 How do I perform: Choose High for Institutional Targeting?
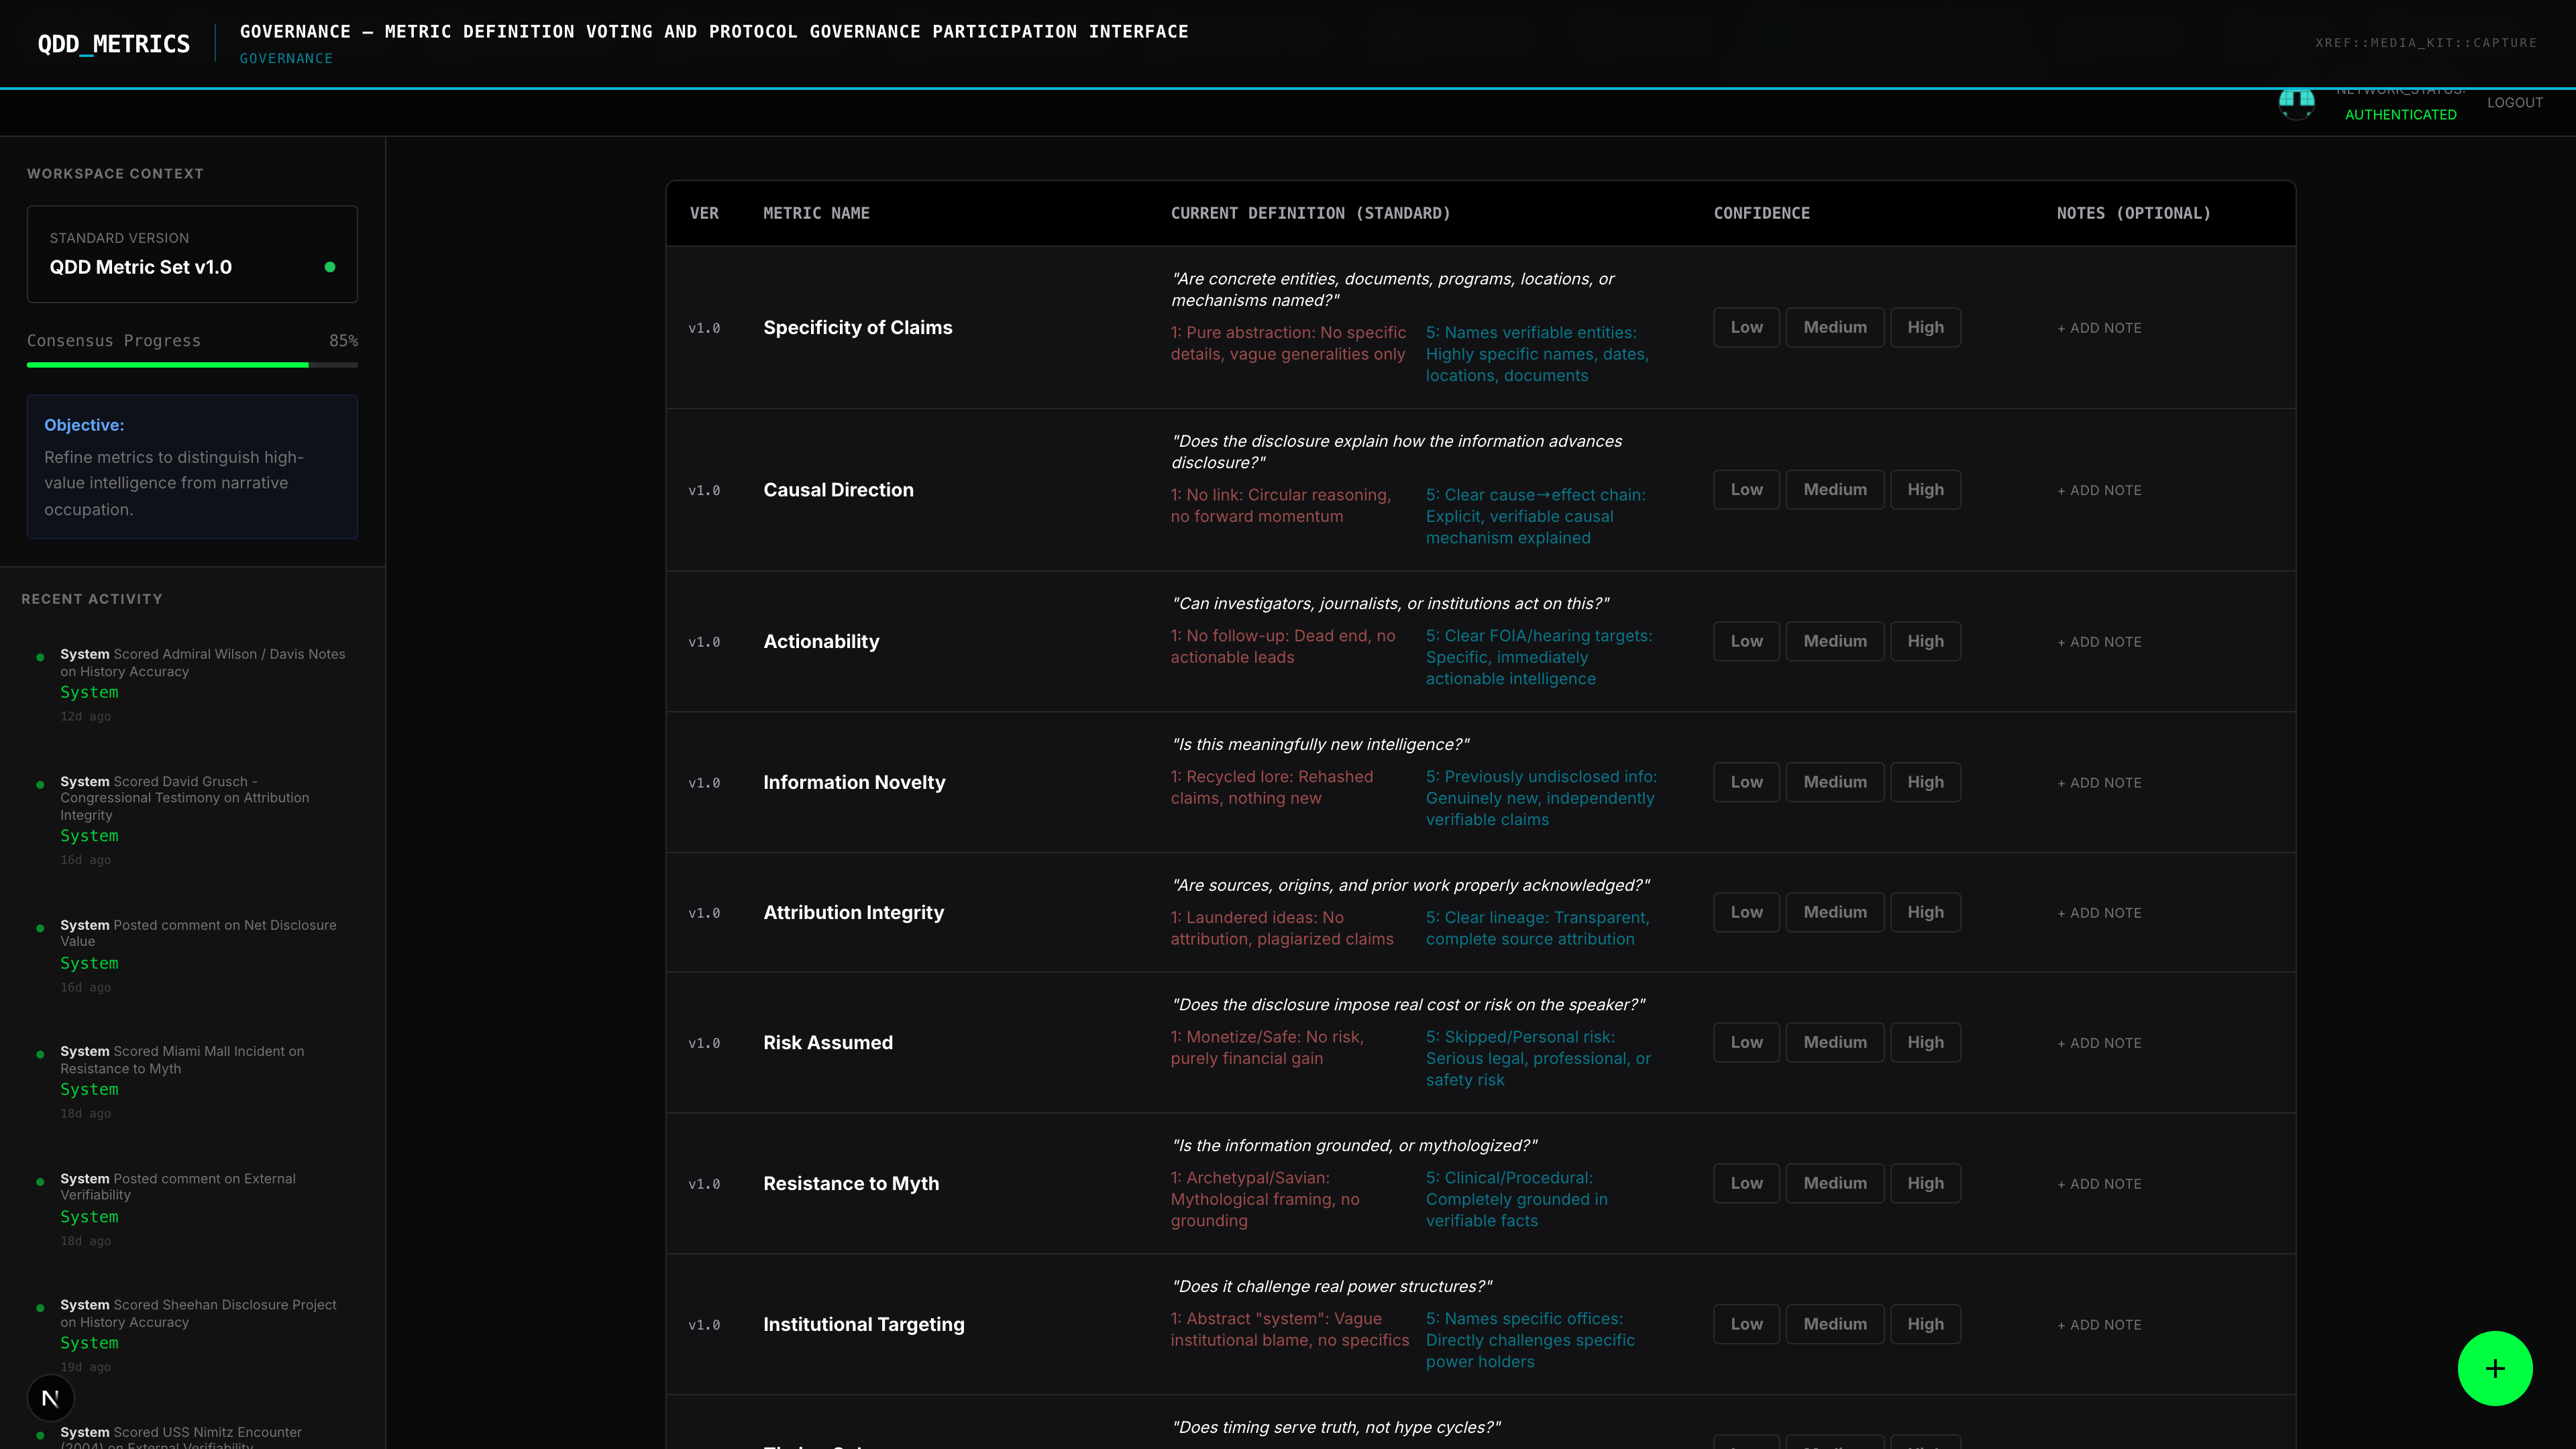(x=1924, y=1324)
